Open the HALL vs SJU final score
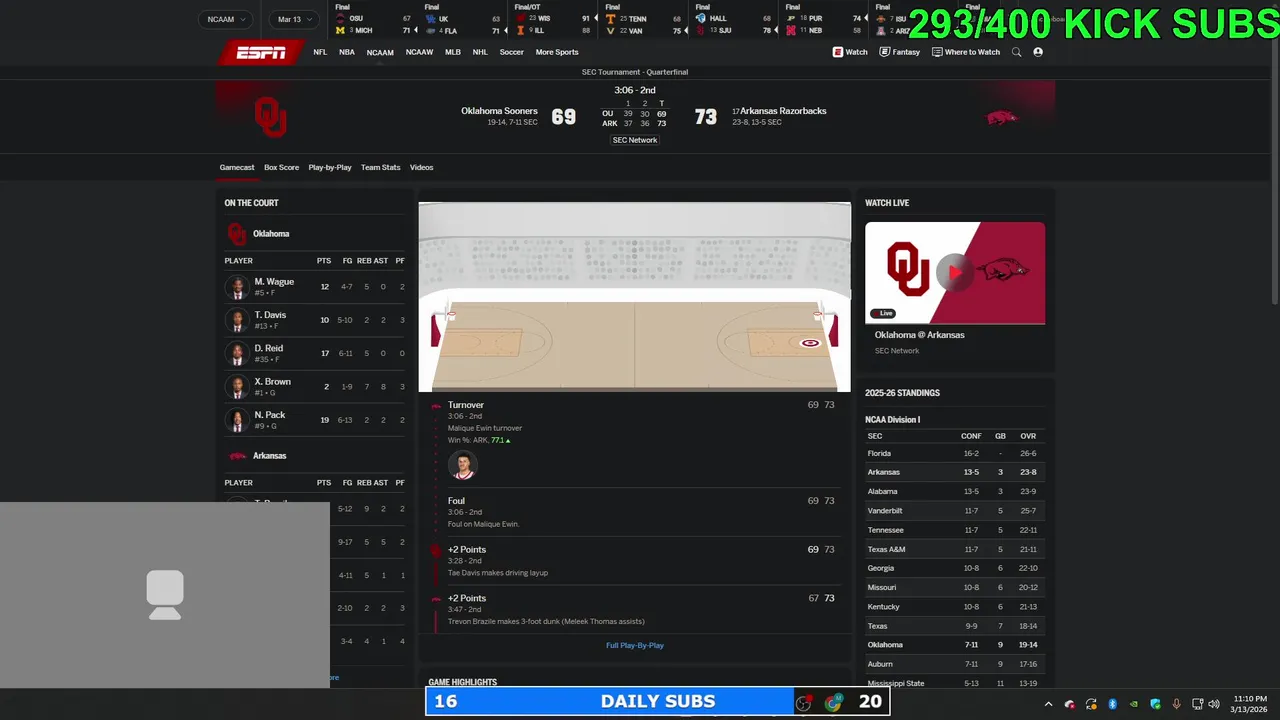Viewport: 1280px width, 720px height. tap(733, 20)
